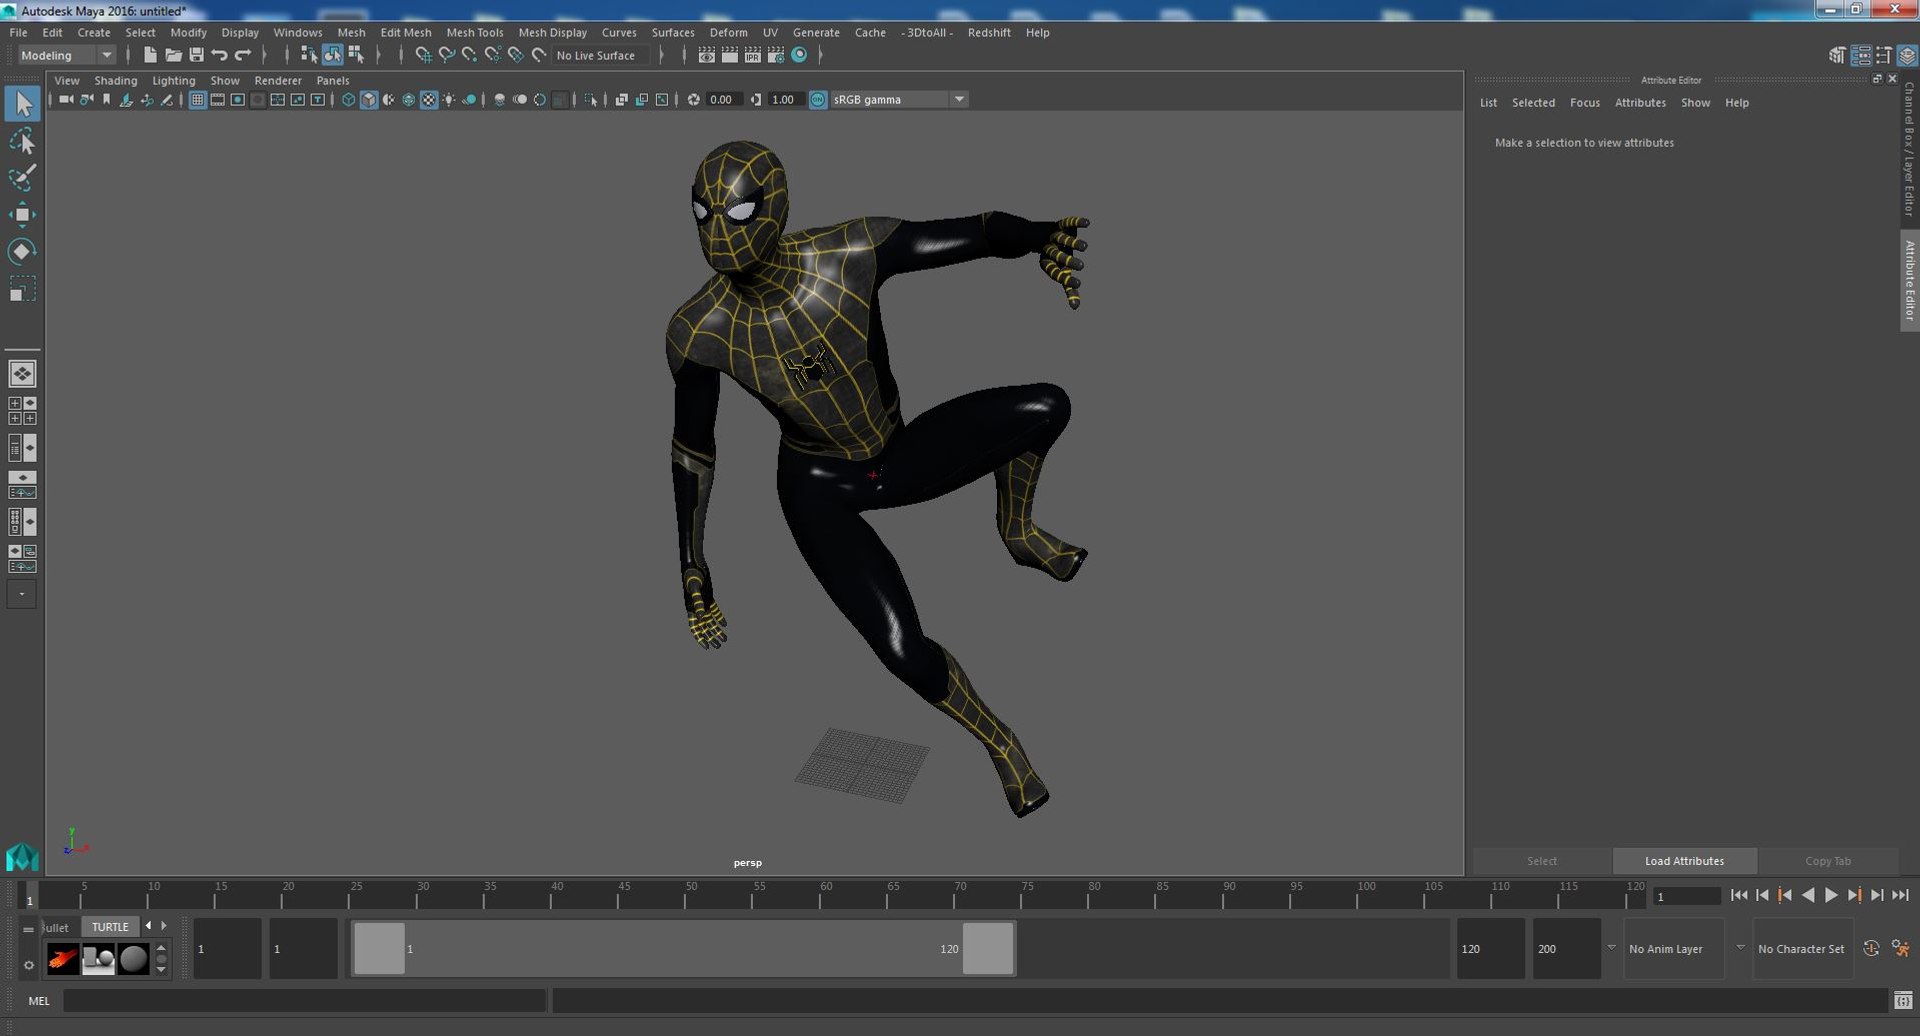The width and height of the screenshot is (1920, 1036).
Task: Open the Redshift menu
Action: 989,32
